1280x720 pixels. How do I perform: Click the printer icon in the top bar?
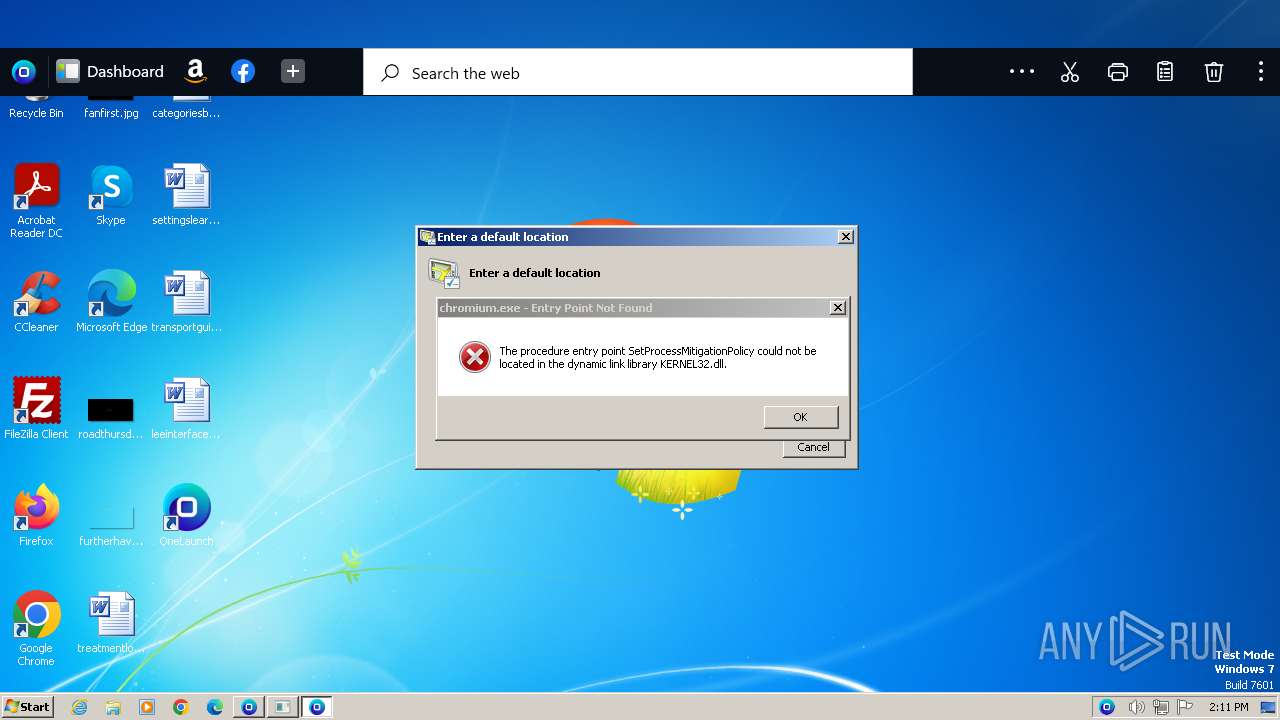[1118, 72]
